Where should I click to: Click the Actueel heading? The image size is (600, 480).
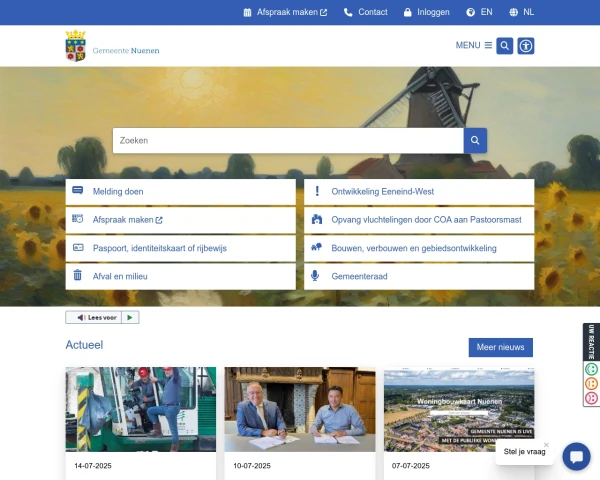(x=84, y=345)
